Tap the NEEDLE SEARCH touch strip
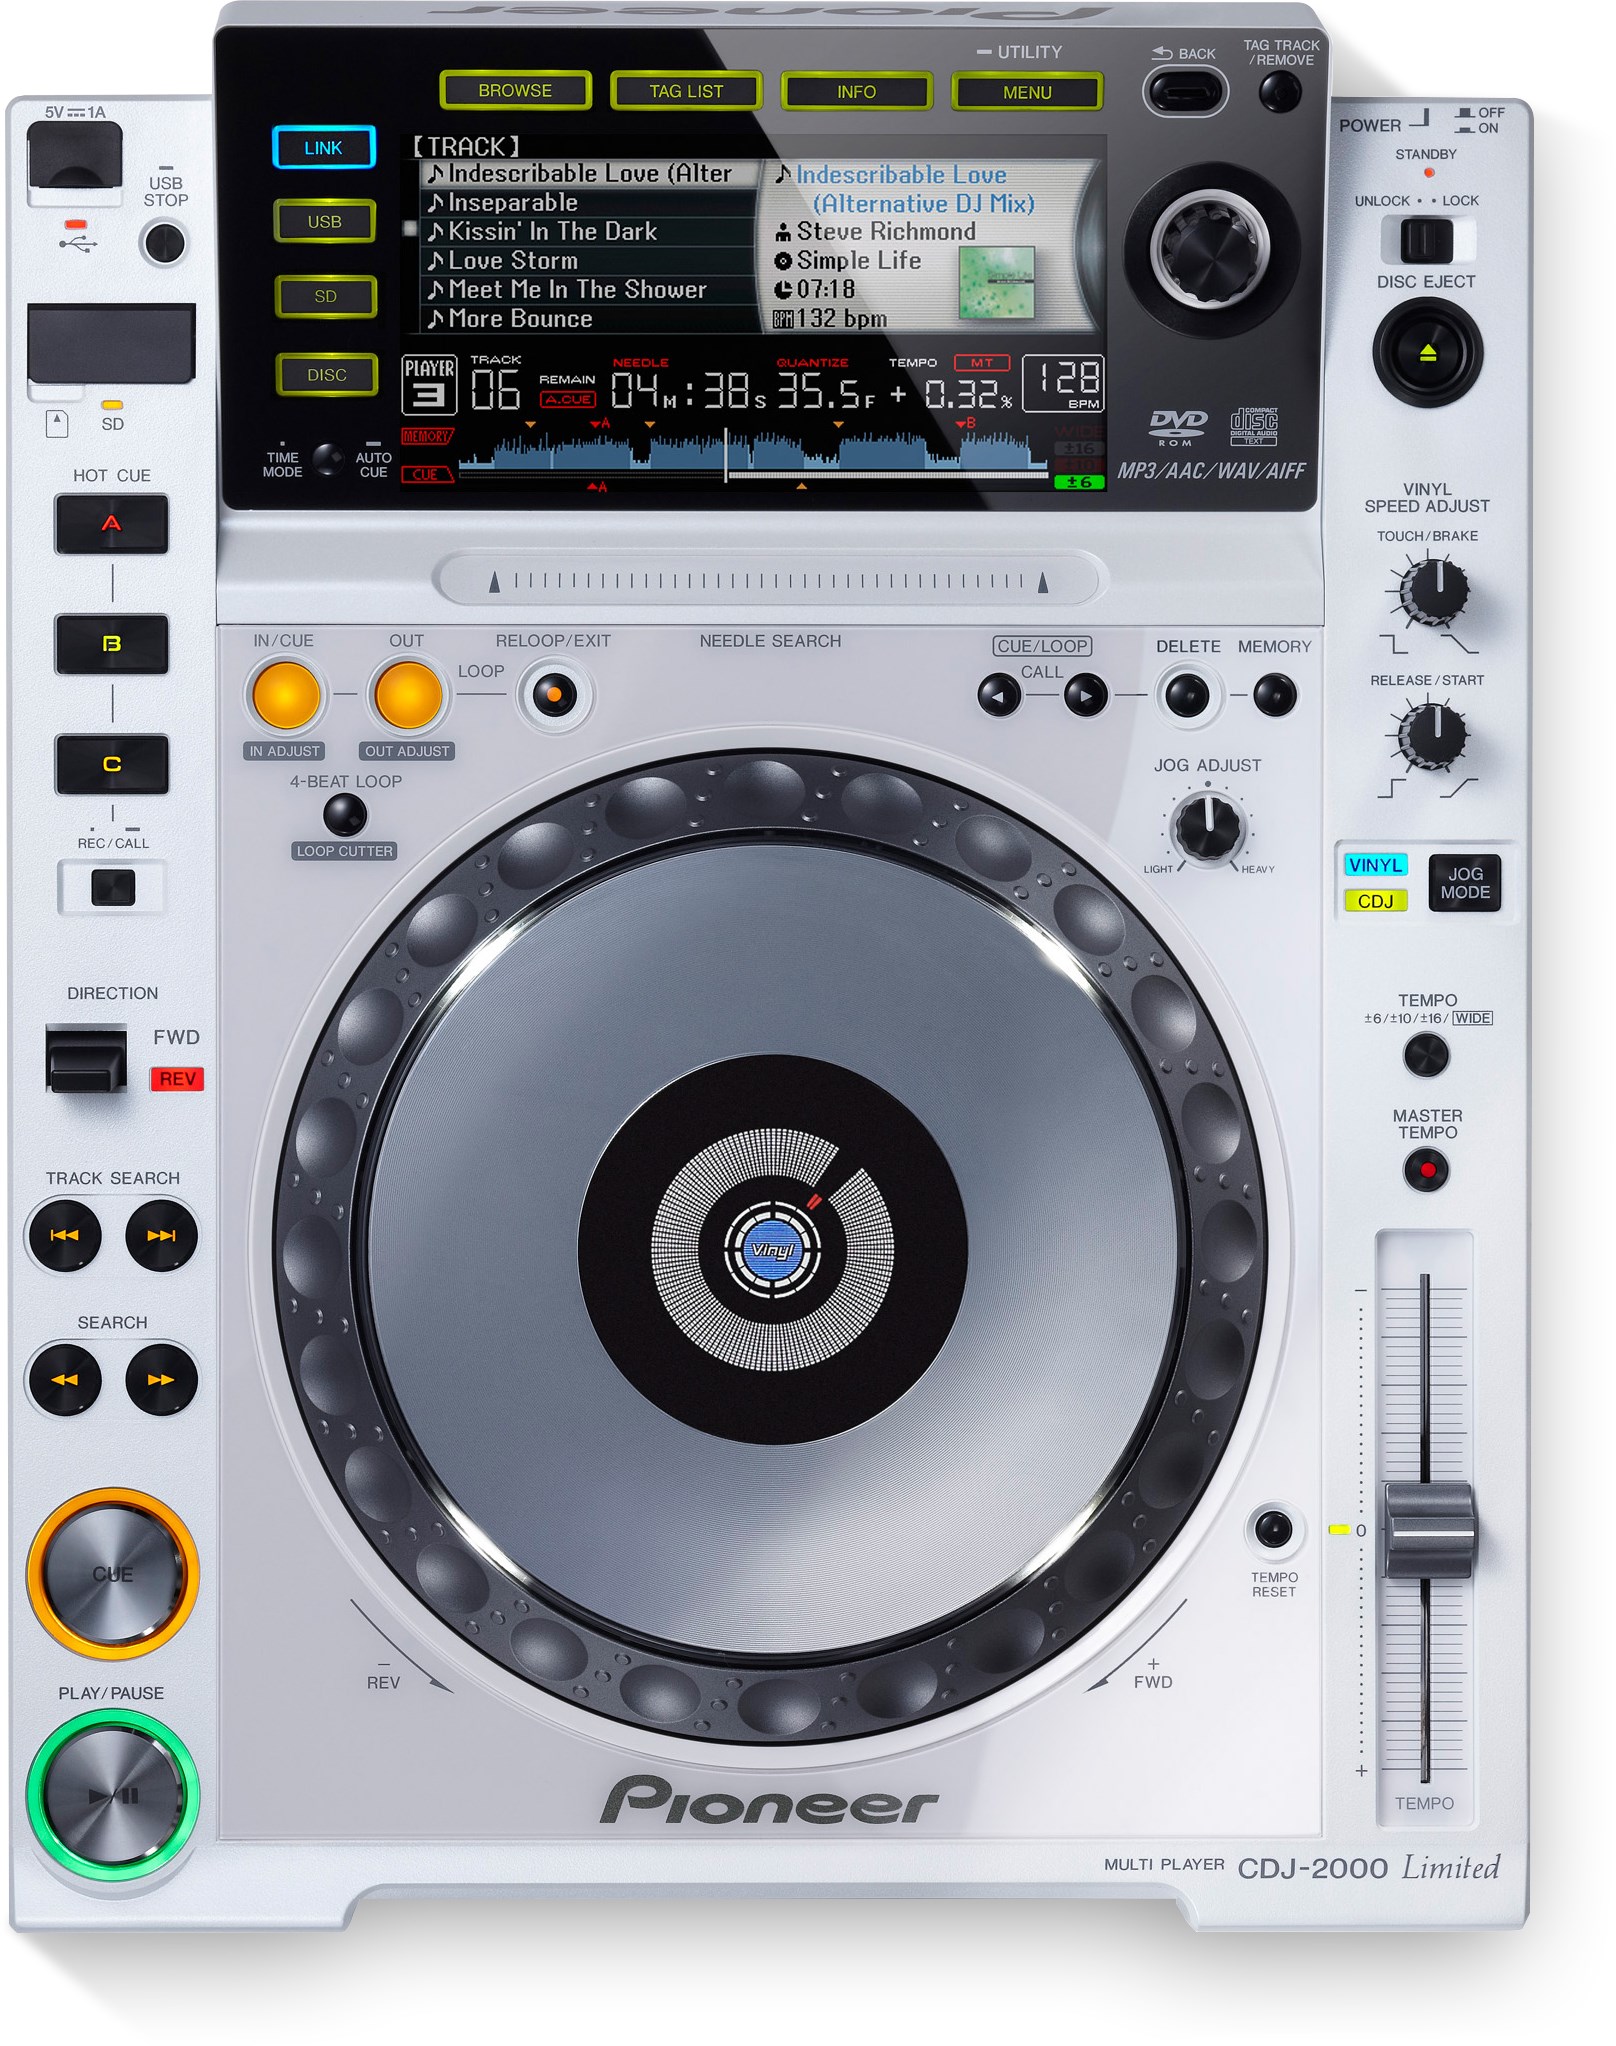The width and height of the screenshot is (1616, 2046). pyautogui.click(x=767, y=579)
